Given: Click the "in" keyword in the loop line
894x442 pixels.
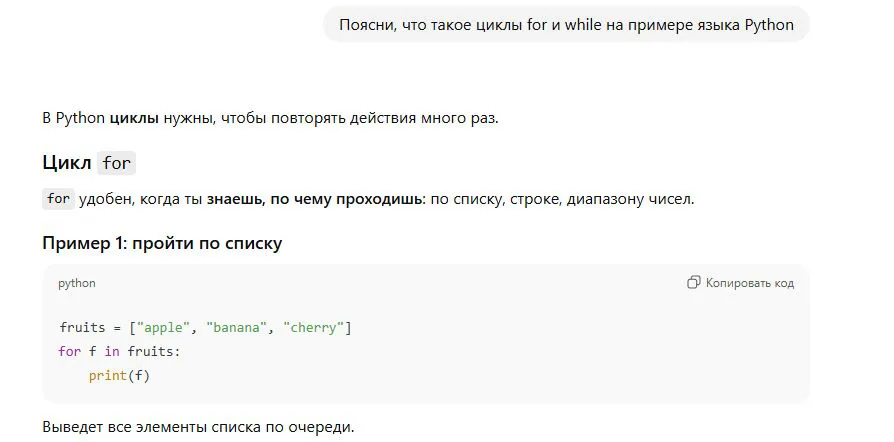Looking at the screenshot, I should (112, 351).
